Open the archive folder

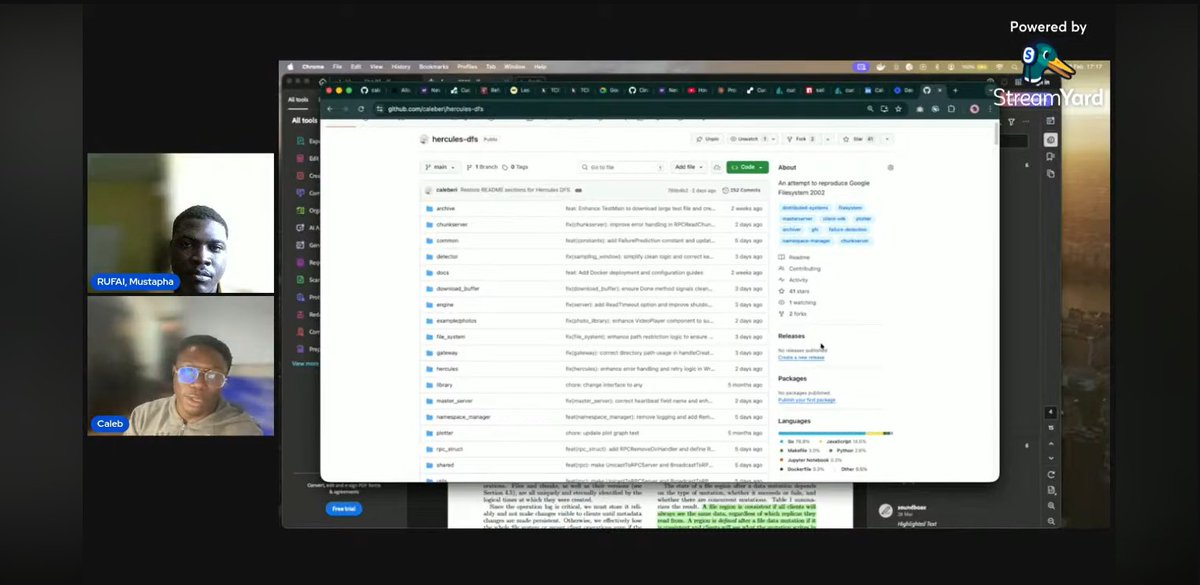pyautogui.click(x=445, y=208)
